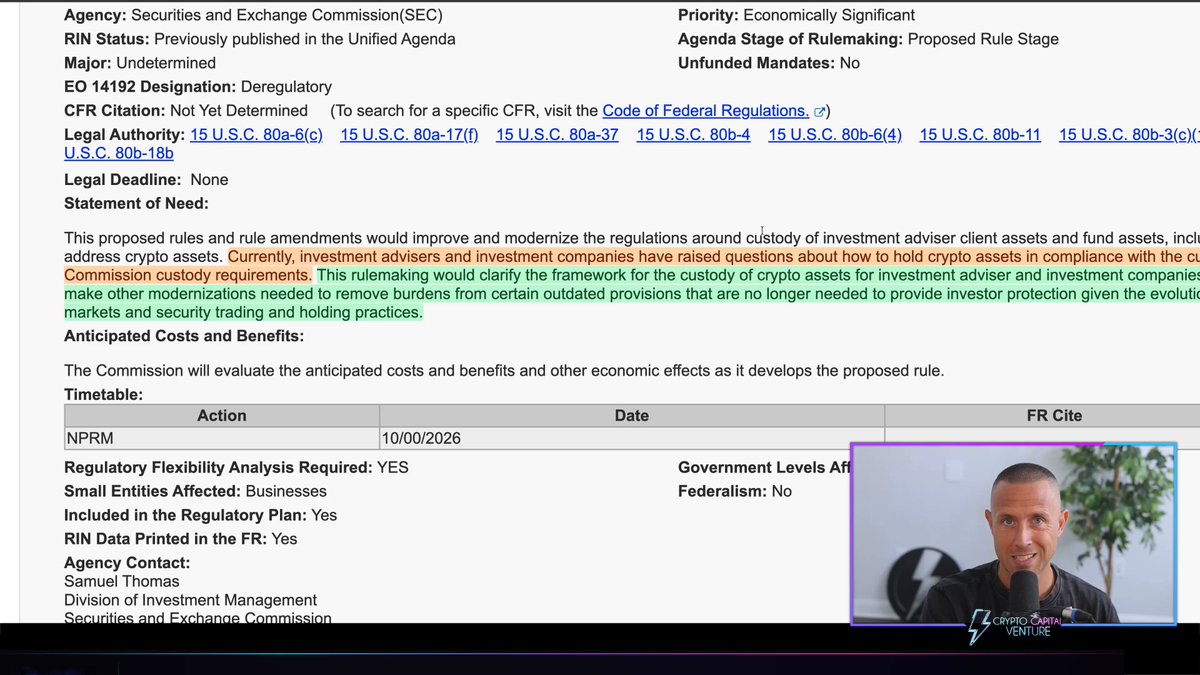Image resolution: width=1200 pixels, height=675 pixels.
Task: Click the Priority: Economically Significant text
Action: point(796,15)
